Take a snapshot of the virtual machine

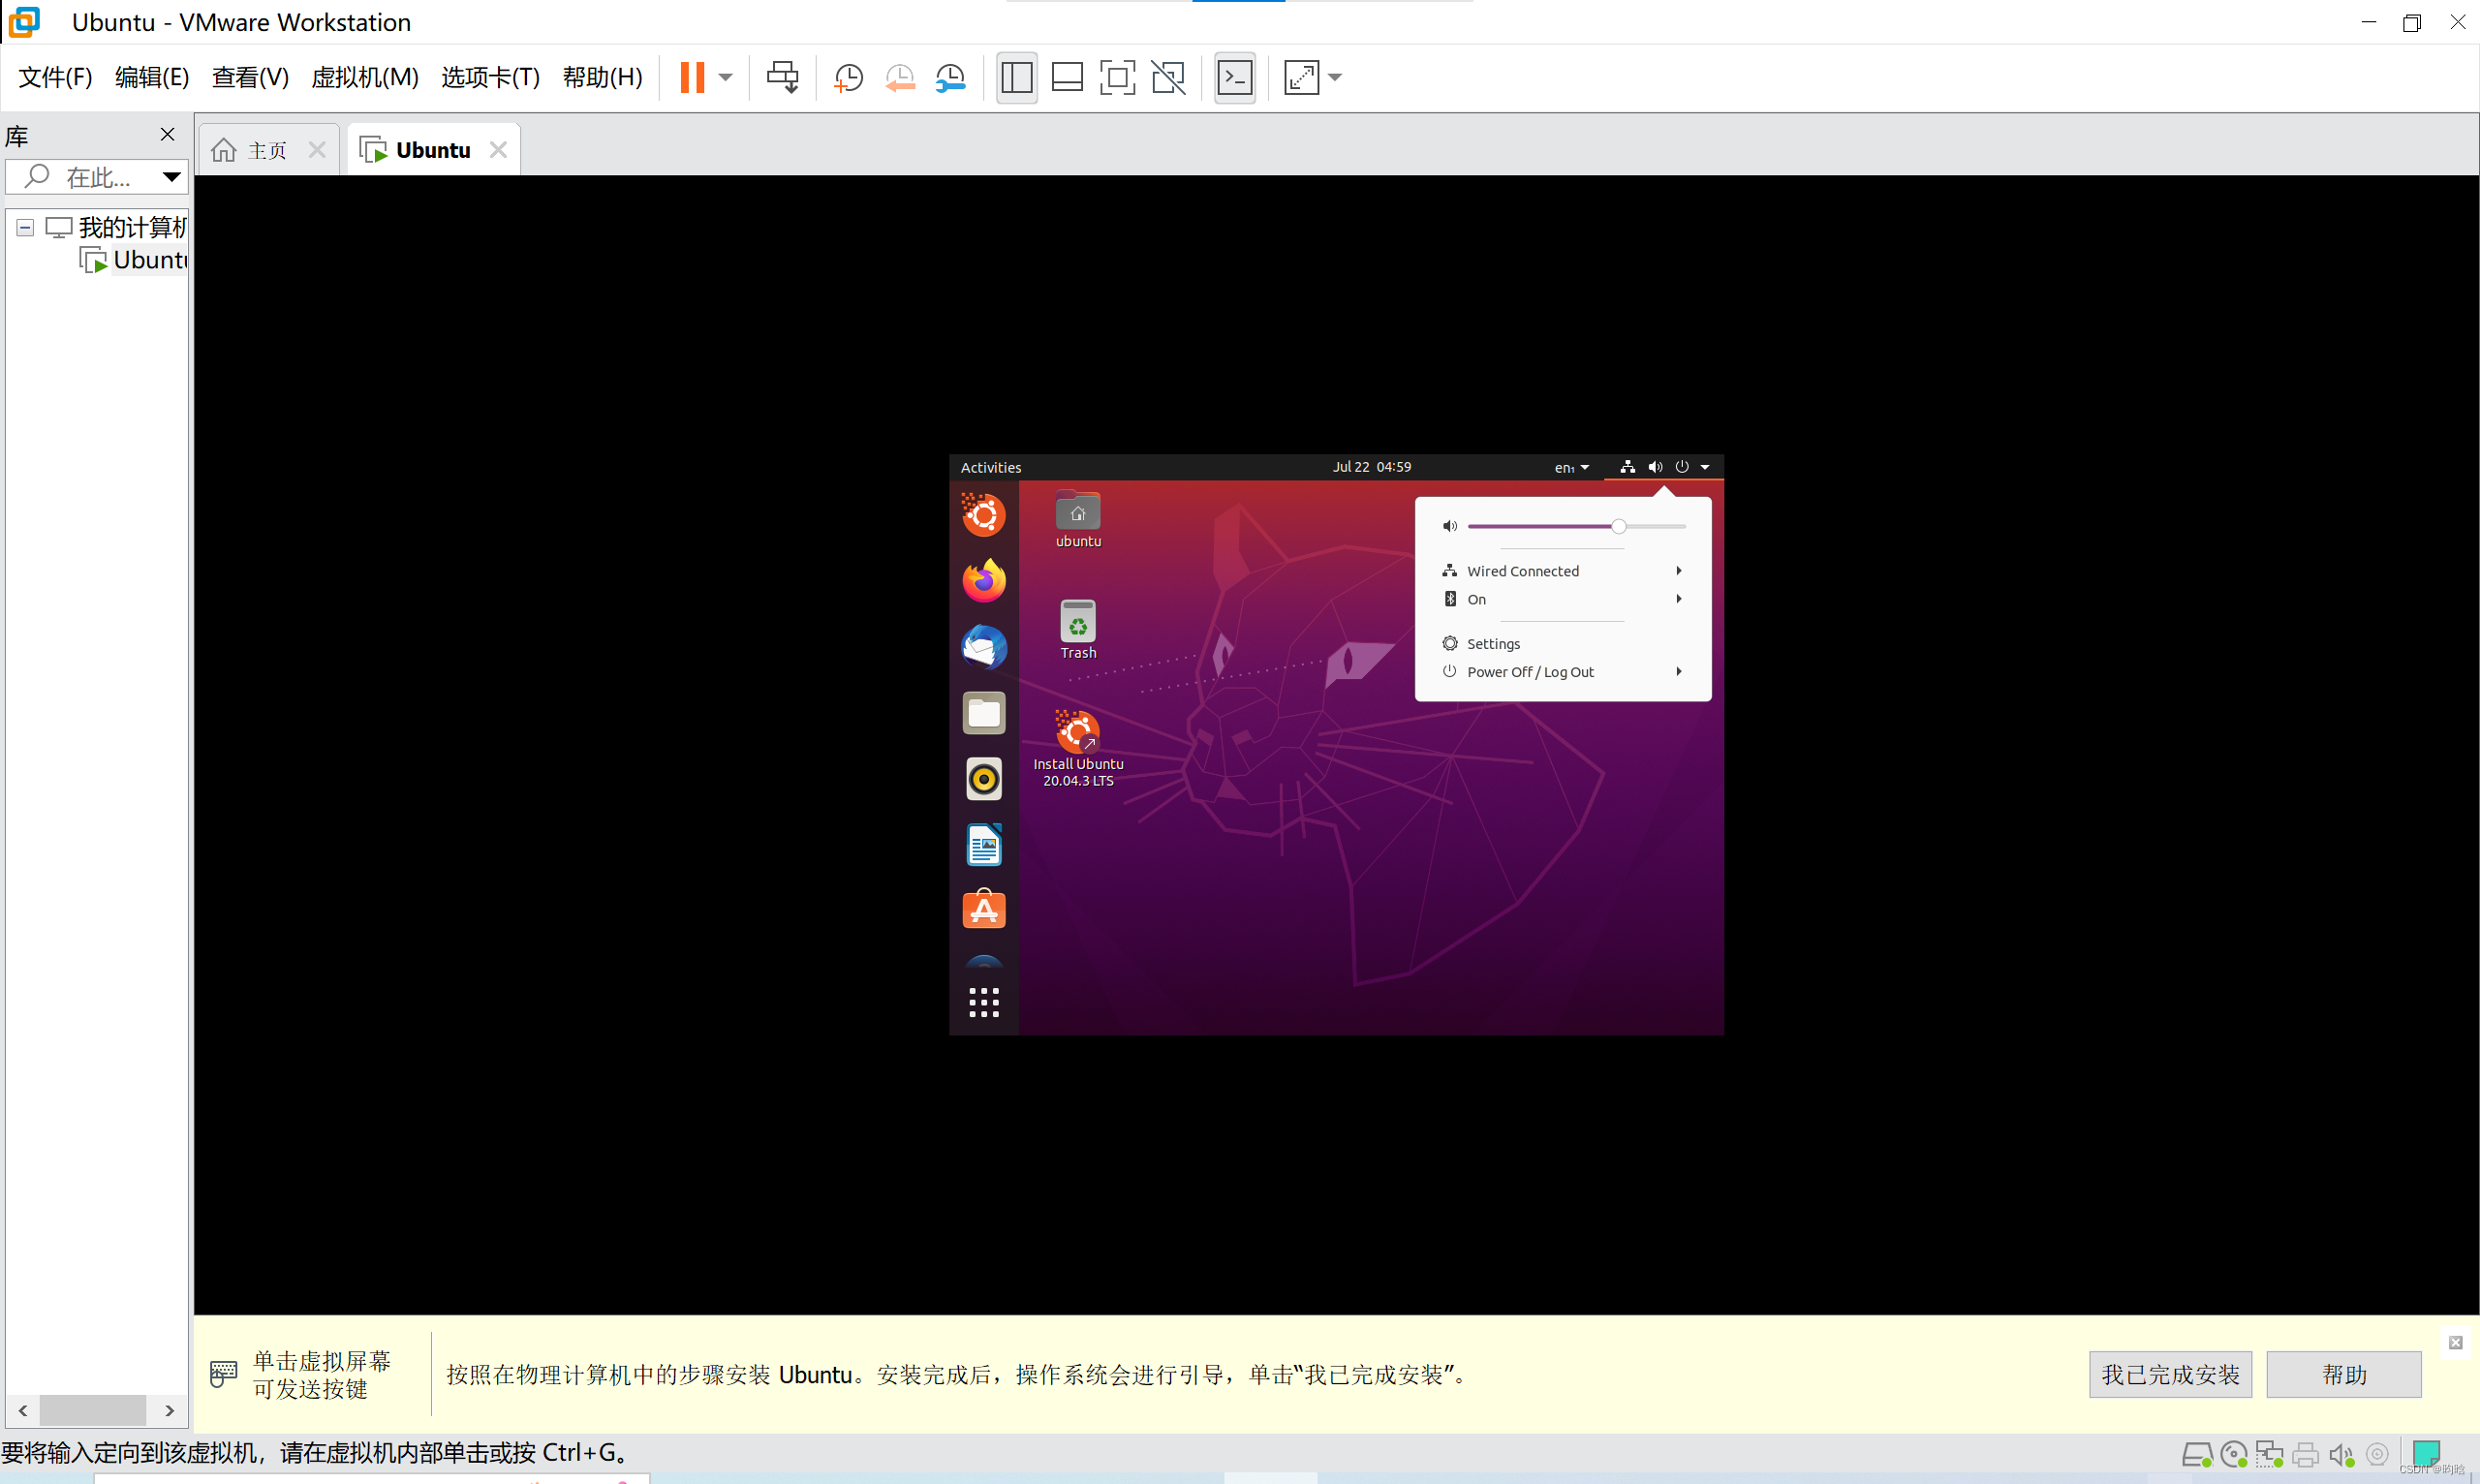click(848, 77)
